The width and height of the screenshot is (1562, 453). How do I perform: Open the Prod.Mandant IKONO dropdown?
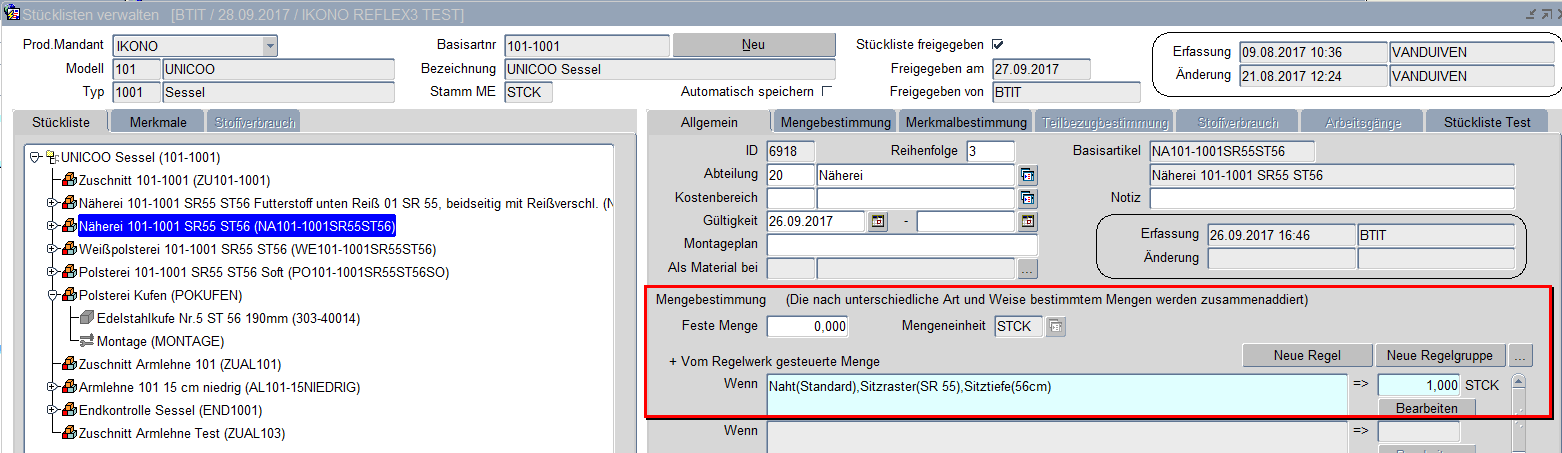point(268,46)
